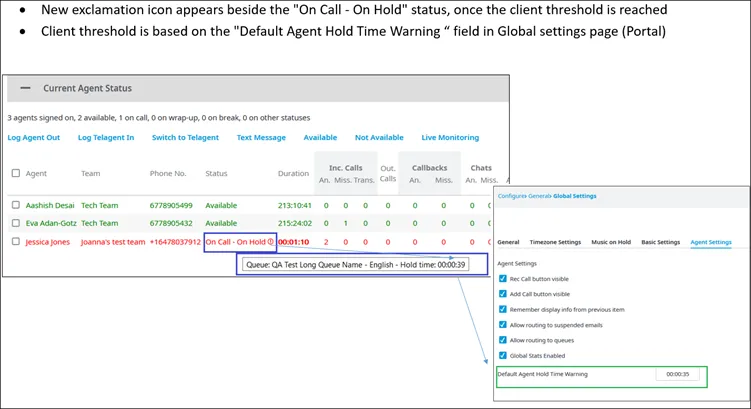Select the header Agent checkbox
This screenshot has height=409, width=751.
(16, 173)
